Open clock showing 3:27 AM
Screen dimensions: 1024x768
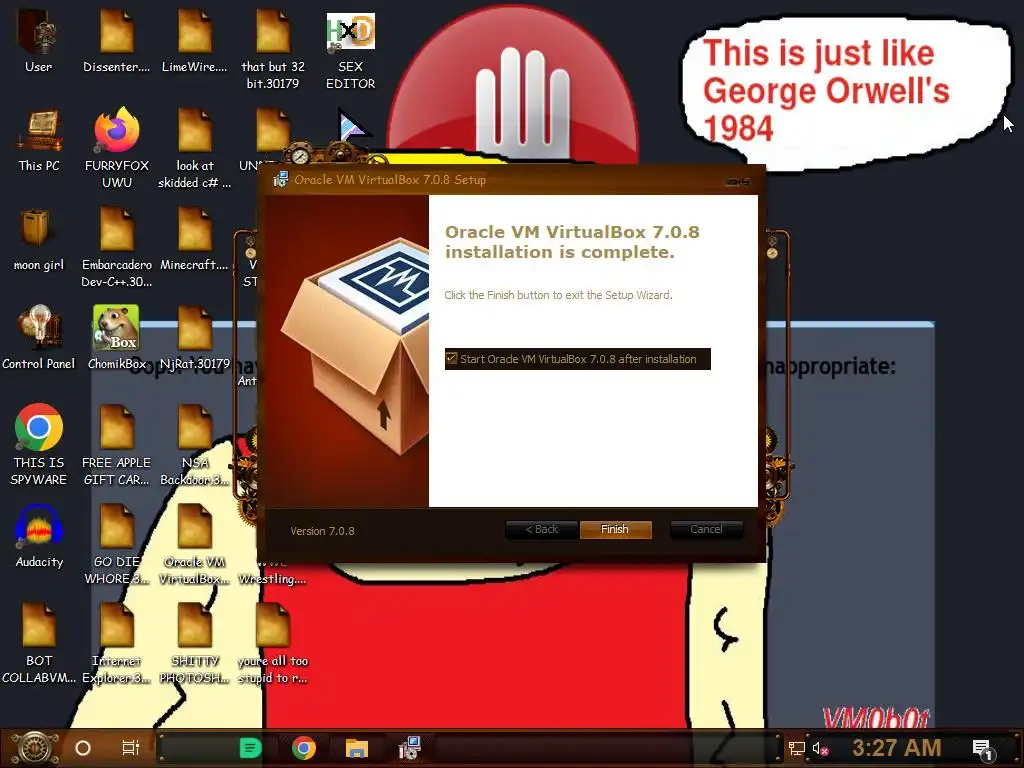click(897, 747)
